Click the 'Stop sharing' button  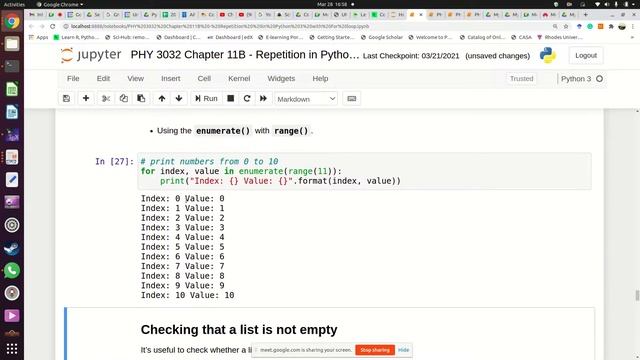click(375, 350)
